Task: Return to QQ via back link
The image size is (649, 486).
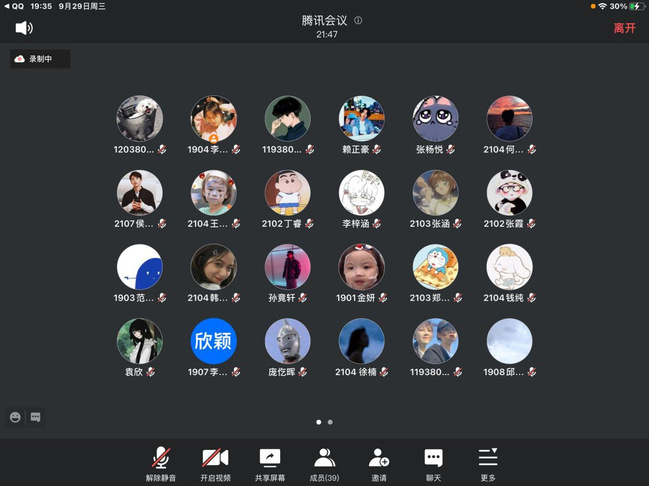Action: 14,6
